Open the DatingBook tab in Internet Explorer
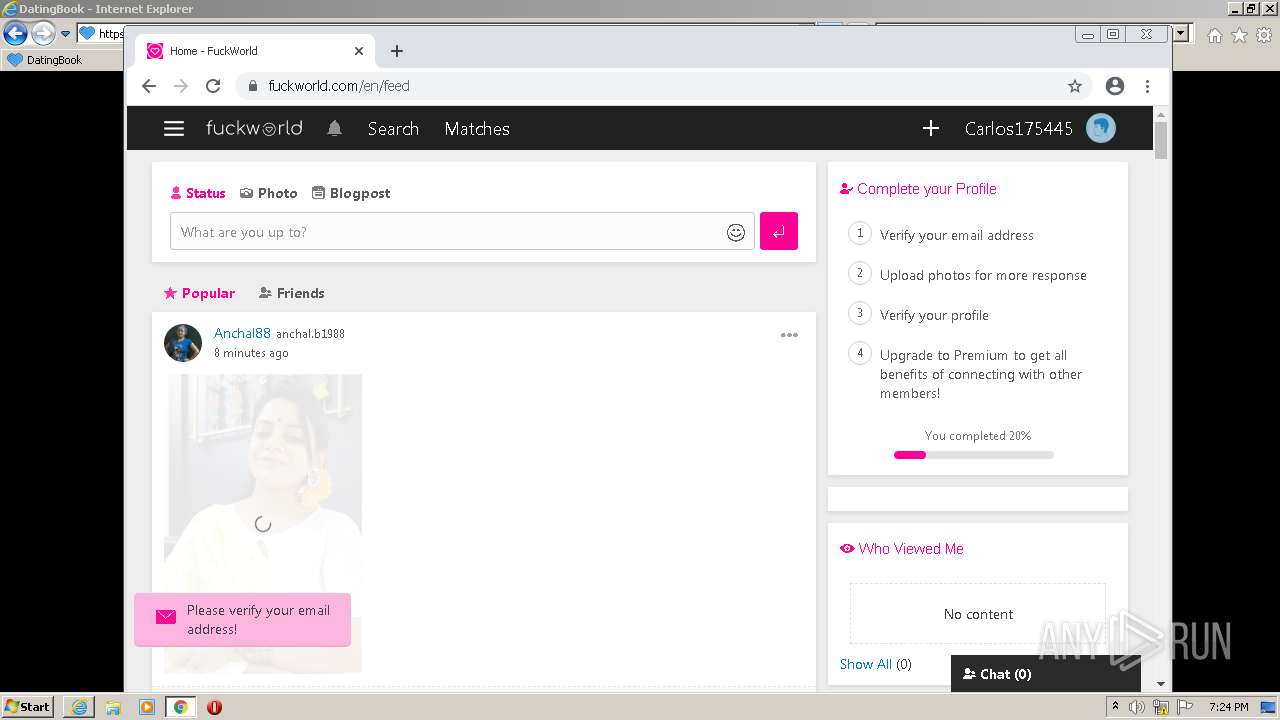 tap(45, 60)
